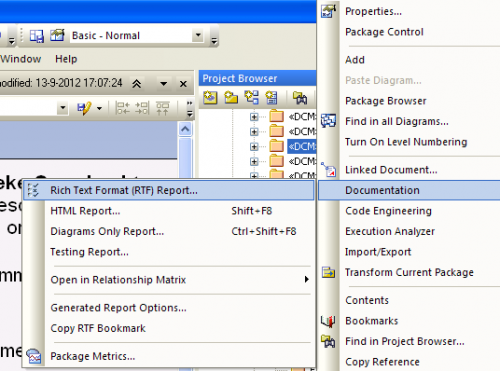Expand the notes toolbar overflow chevron

(x=189, y=109)
